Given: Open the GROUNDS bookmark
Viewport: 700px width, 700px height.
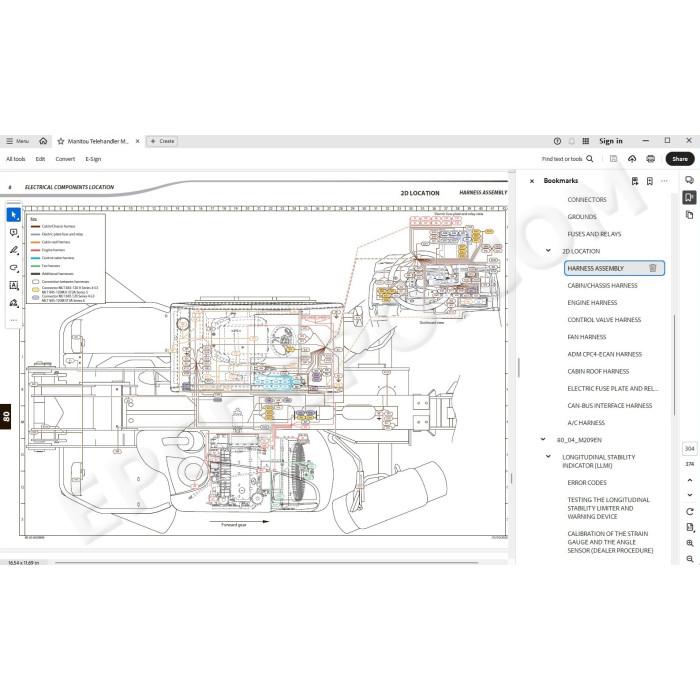Looking at the screenshot, I should 582,217.
